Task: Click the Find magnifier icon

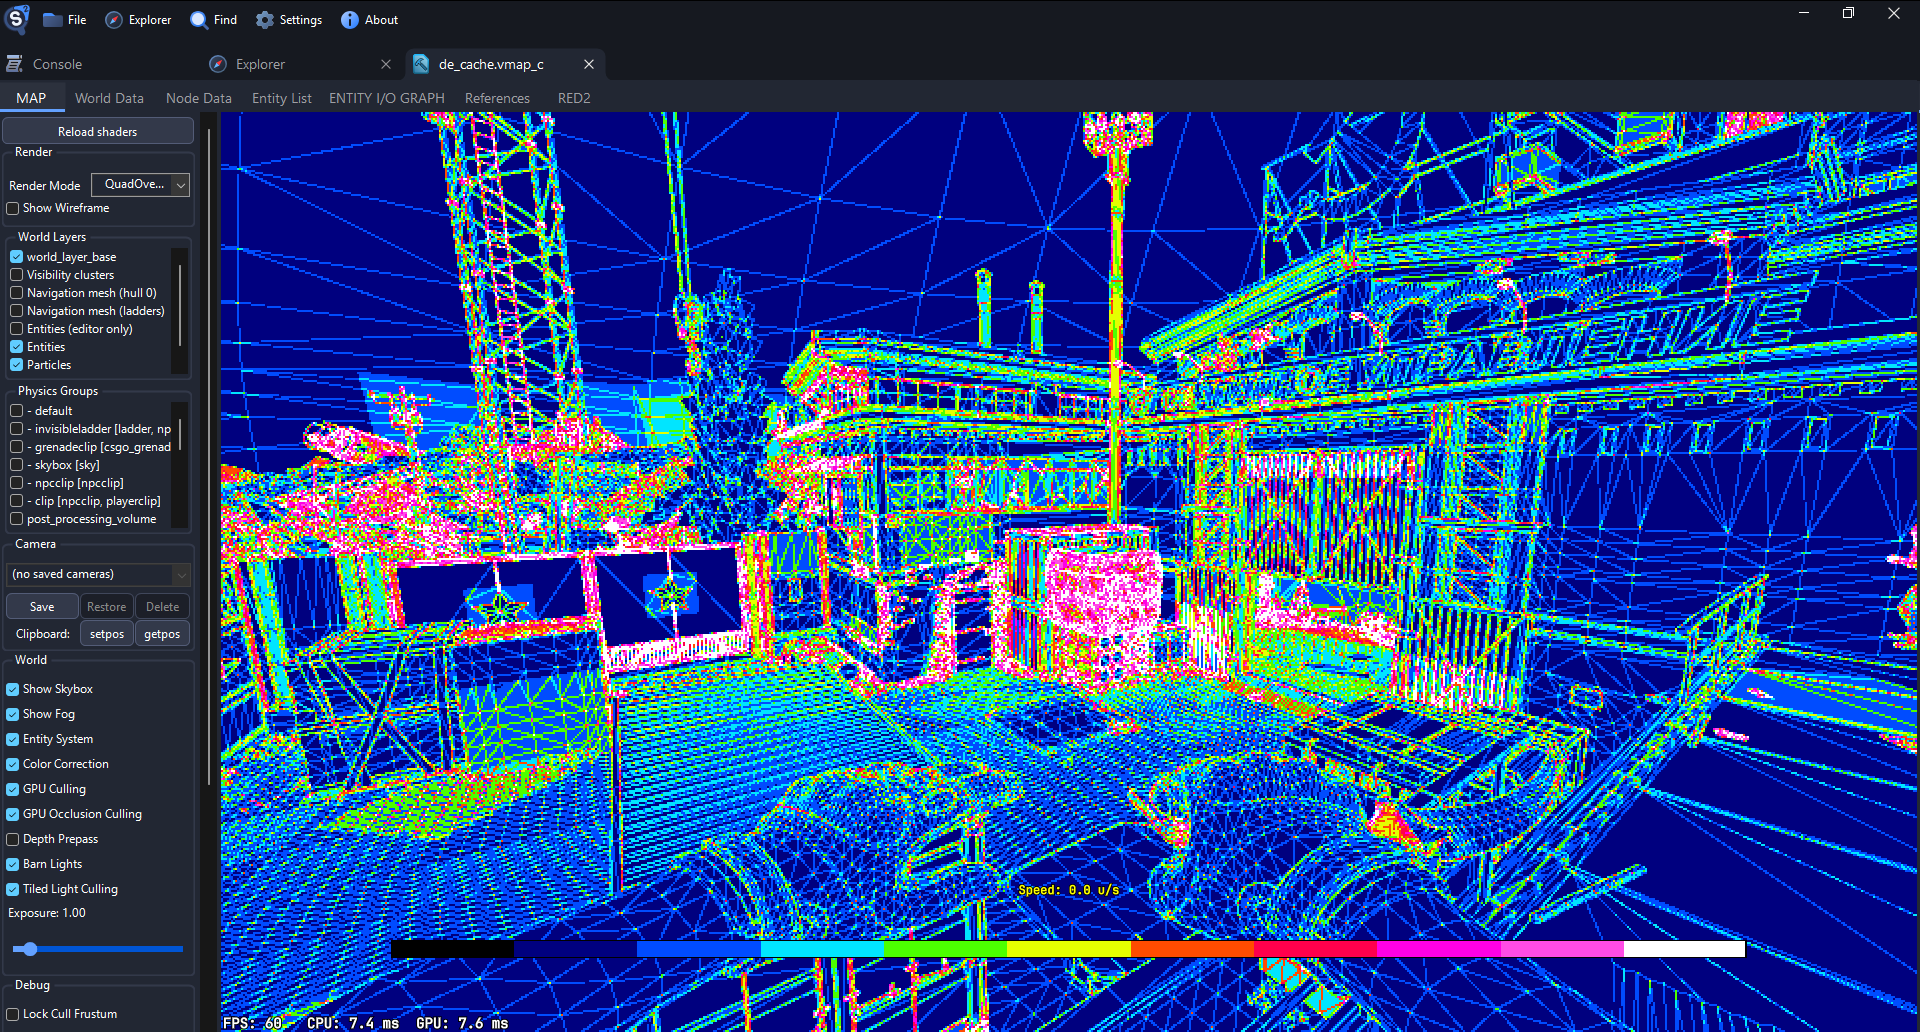Action: [199, 20]
